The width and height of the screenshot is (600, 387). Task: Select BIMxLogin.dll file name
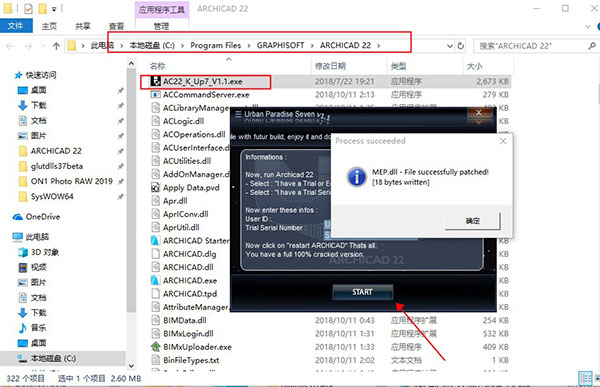click(x=188, y=333)
